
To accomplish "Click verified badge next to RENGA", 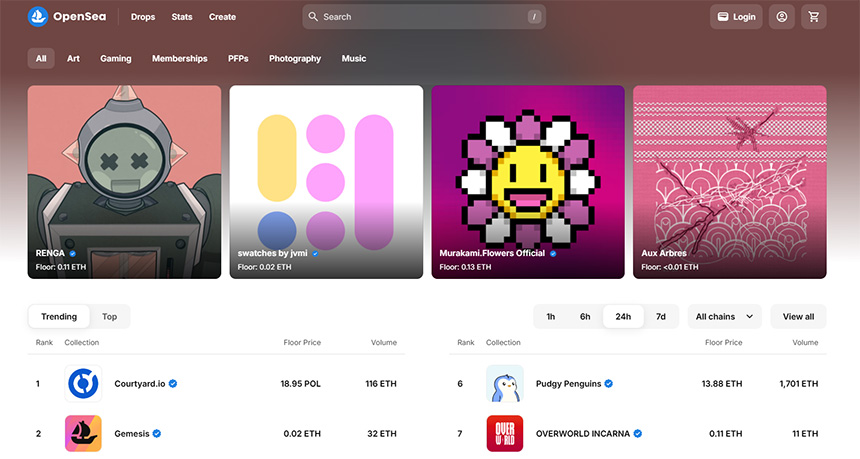I will tap(72, 253).
